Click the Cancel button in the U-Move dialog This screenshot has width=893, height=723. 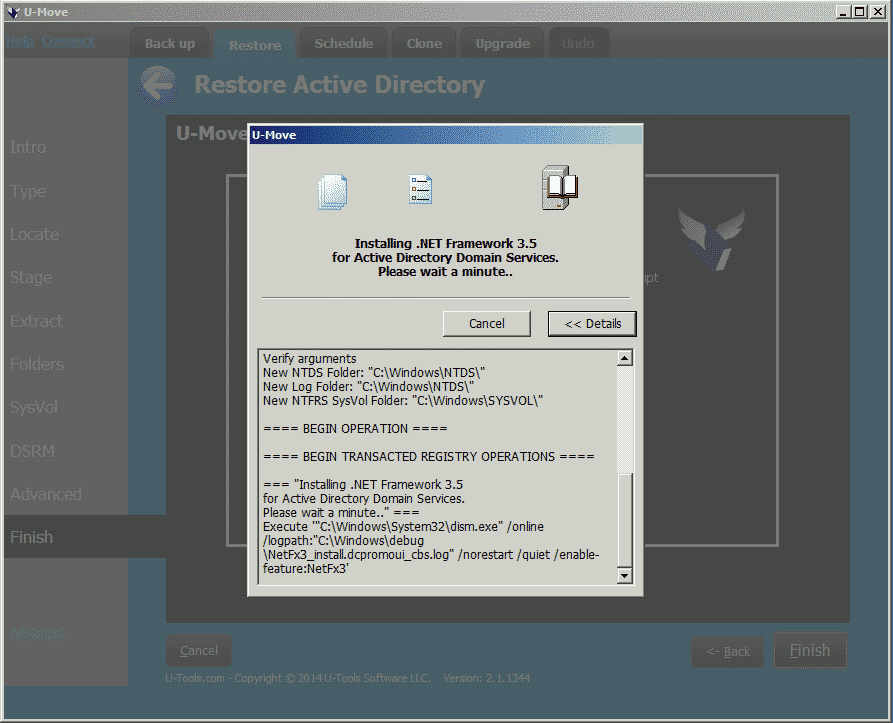486,323
